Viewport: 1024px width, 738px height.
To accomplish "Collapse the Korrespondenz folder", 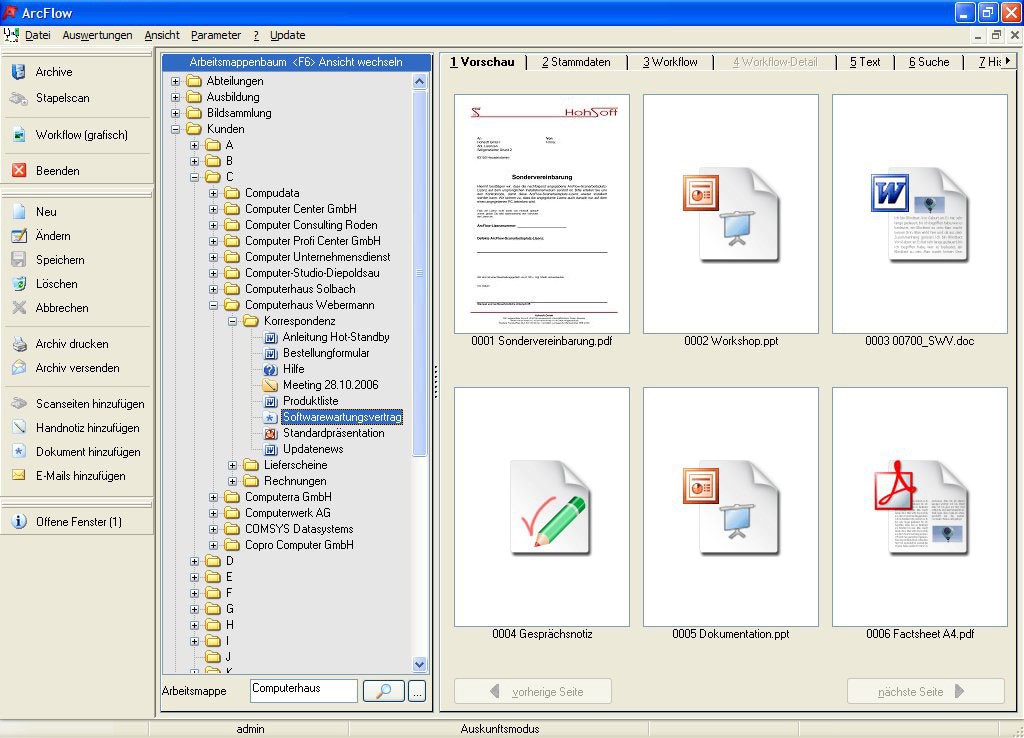I will [232, 321].
